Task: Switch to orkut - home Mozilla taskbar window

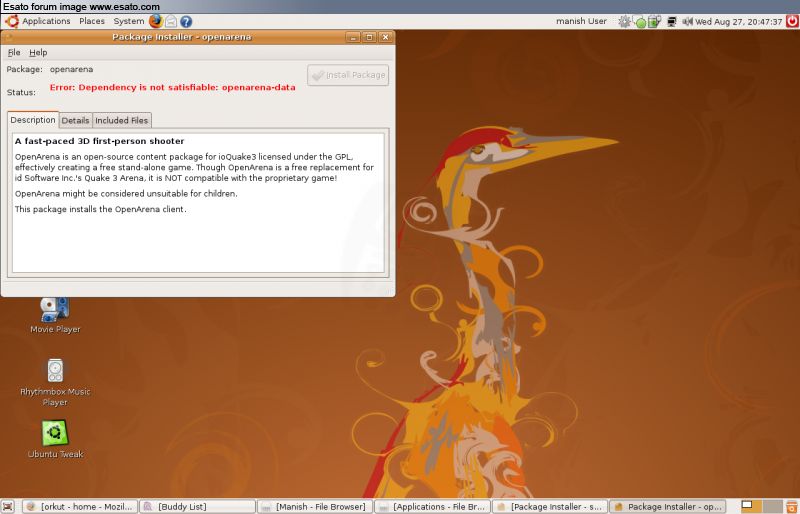Action: (x=81, y=506)
